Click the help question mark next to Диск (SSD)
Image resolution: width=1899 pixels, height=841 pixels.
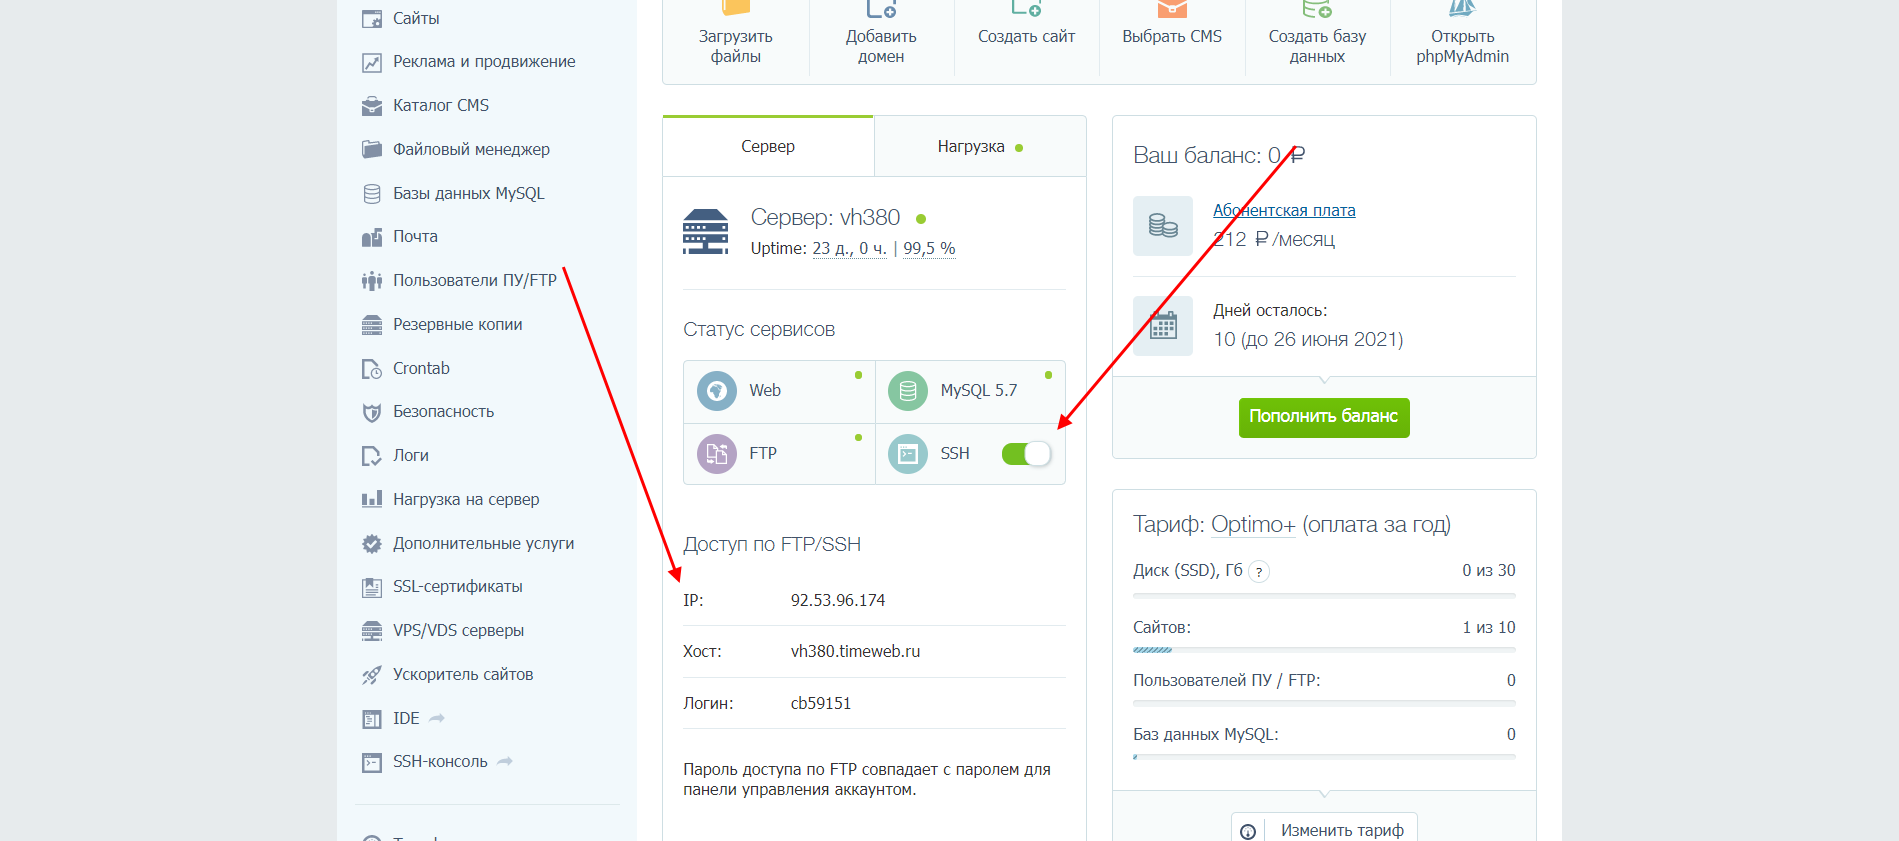(1260, 572)
